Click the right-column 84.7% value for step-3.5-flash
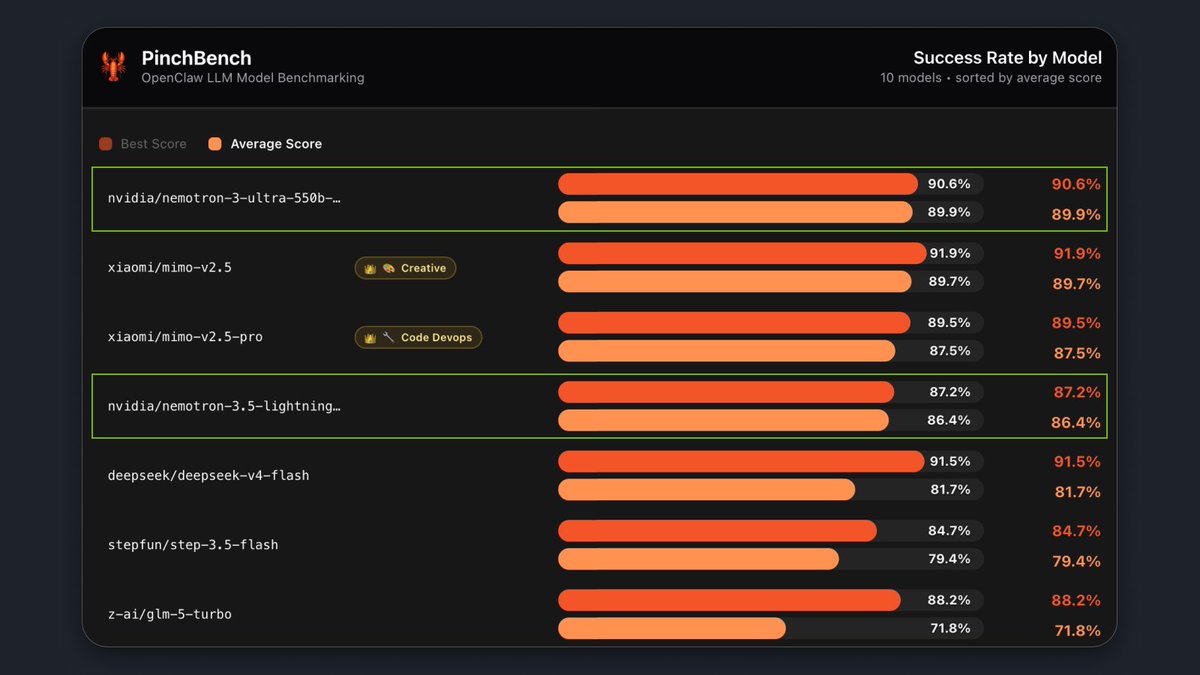This screenshot has height=675, width=1200. click(1076, 530)
